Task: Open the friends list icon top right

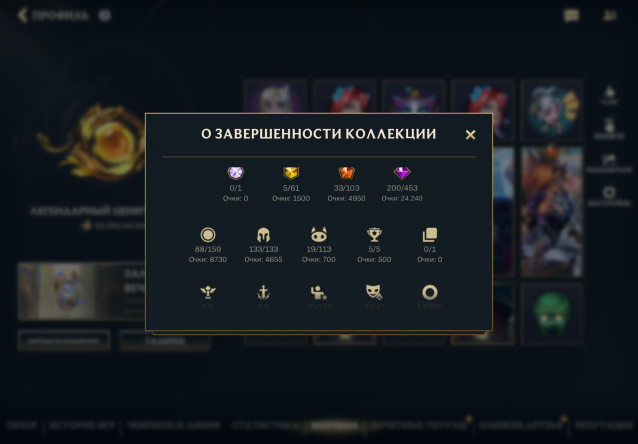Action: click(x=610, y=15)
